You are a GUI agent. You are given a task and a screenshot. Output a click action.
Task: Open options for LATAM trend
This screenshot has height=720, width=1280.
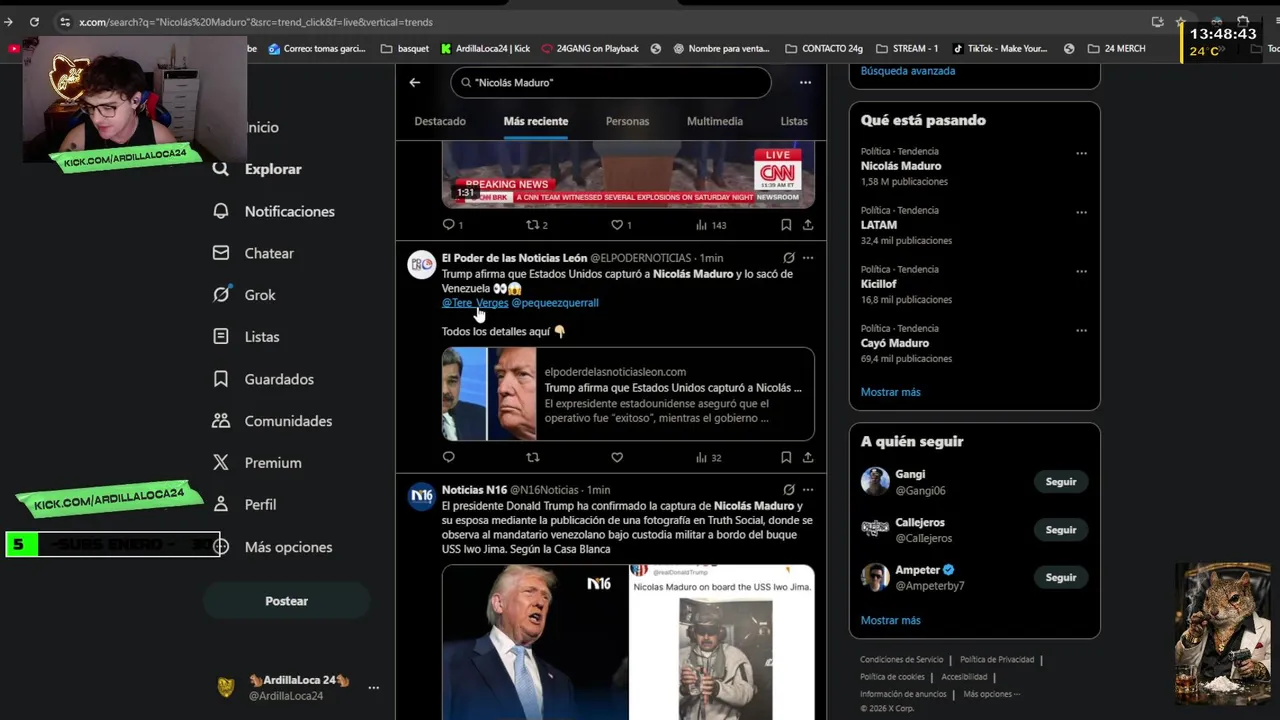click(x=1081, y=213)
